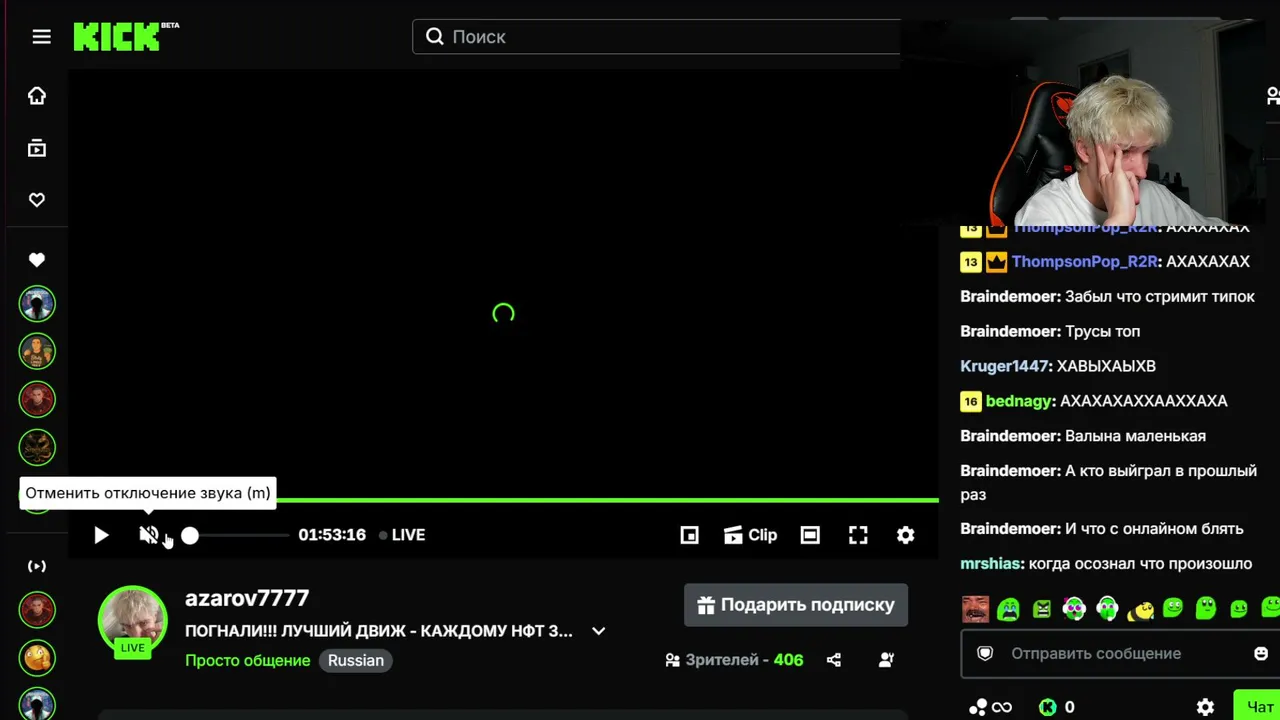The image size is (1280, 720).
Task: Insert the angry green square emote
Action: pyautogui.click(x=1042, y=608)
